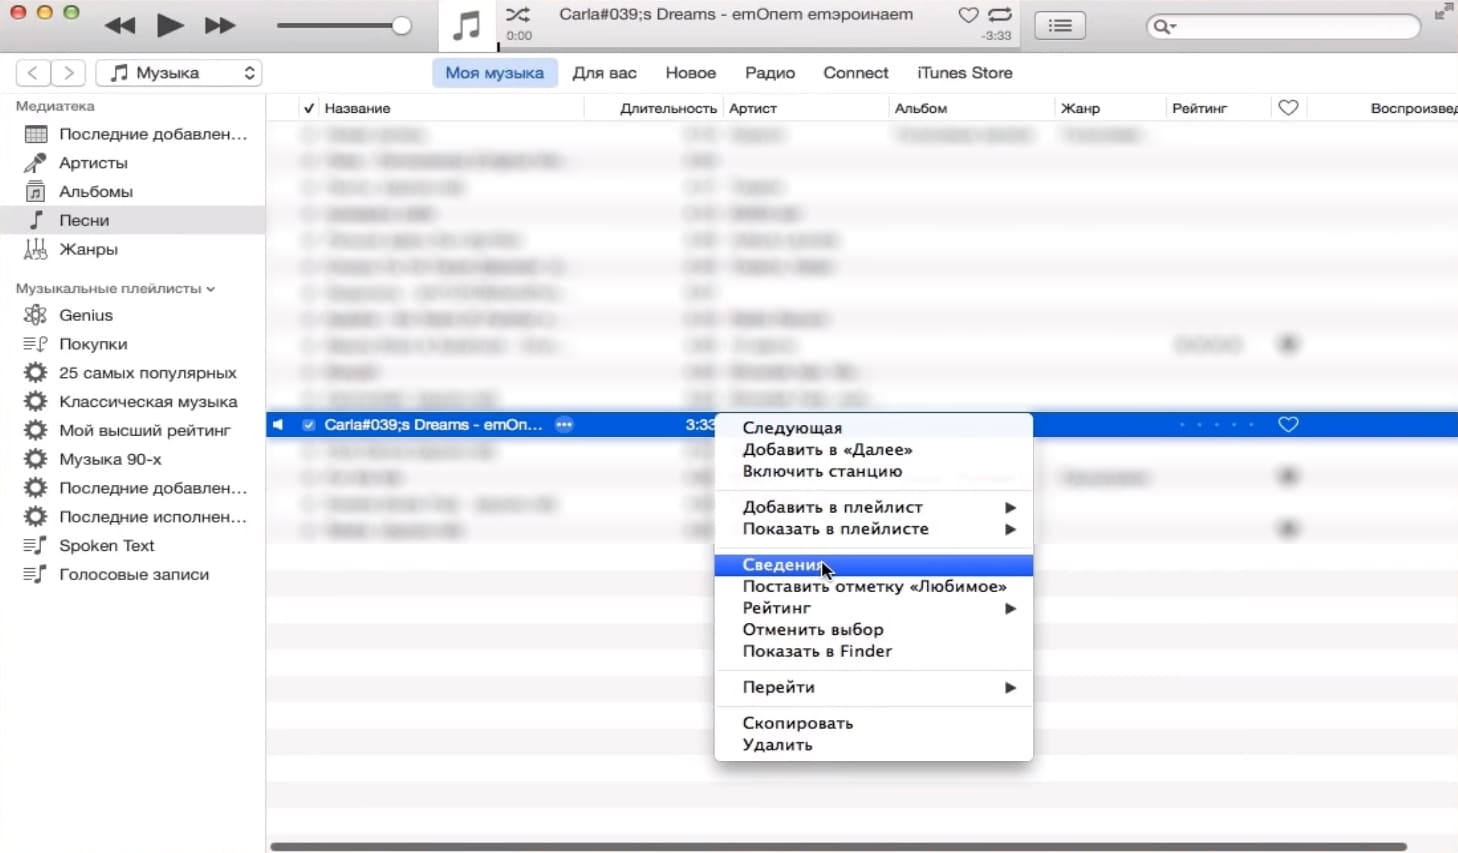The height and width of the screenshot is (853, 1458).
Task: Choose Добавить в «Далее» menu item
Action: pos(873,450)
